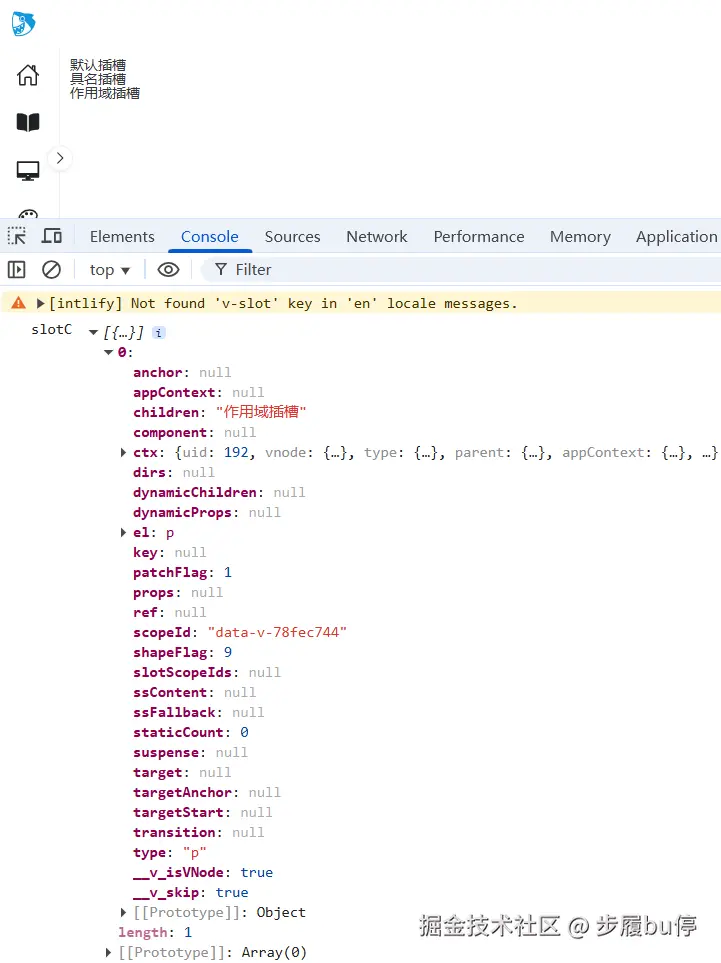Image resolution: width=721 pixels, height=963 pixels.
Task: Click the shark logo at top left
Action: pyautogui.click(x=23, y=23)
